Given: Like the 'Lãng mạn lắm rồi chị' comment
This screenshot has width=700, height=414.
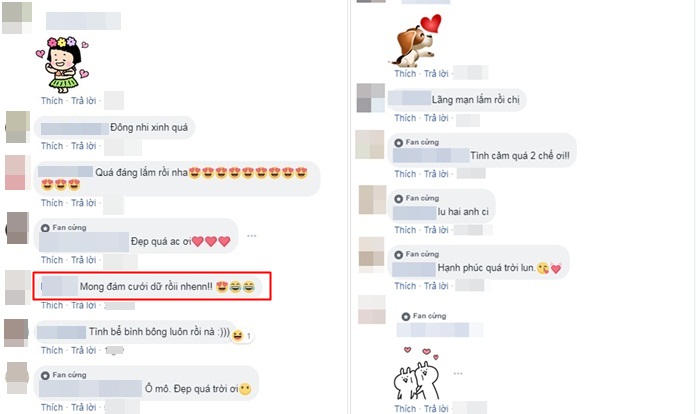Looking at the screenshot, I should [x=405, y=118].
